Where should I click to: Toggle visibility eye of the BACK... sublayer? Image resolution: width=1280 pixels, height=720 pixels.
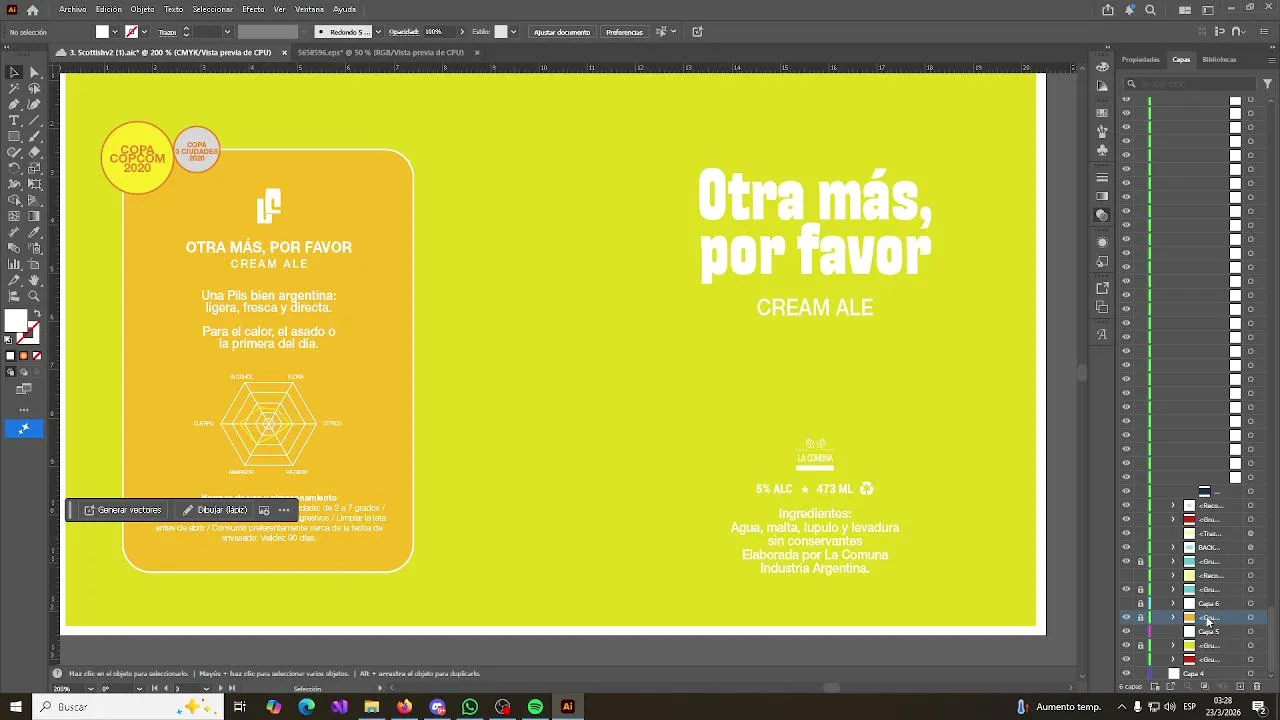tap(1126, 548)
